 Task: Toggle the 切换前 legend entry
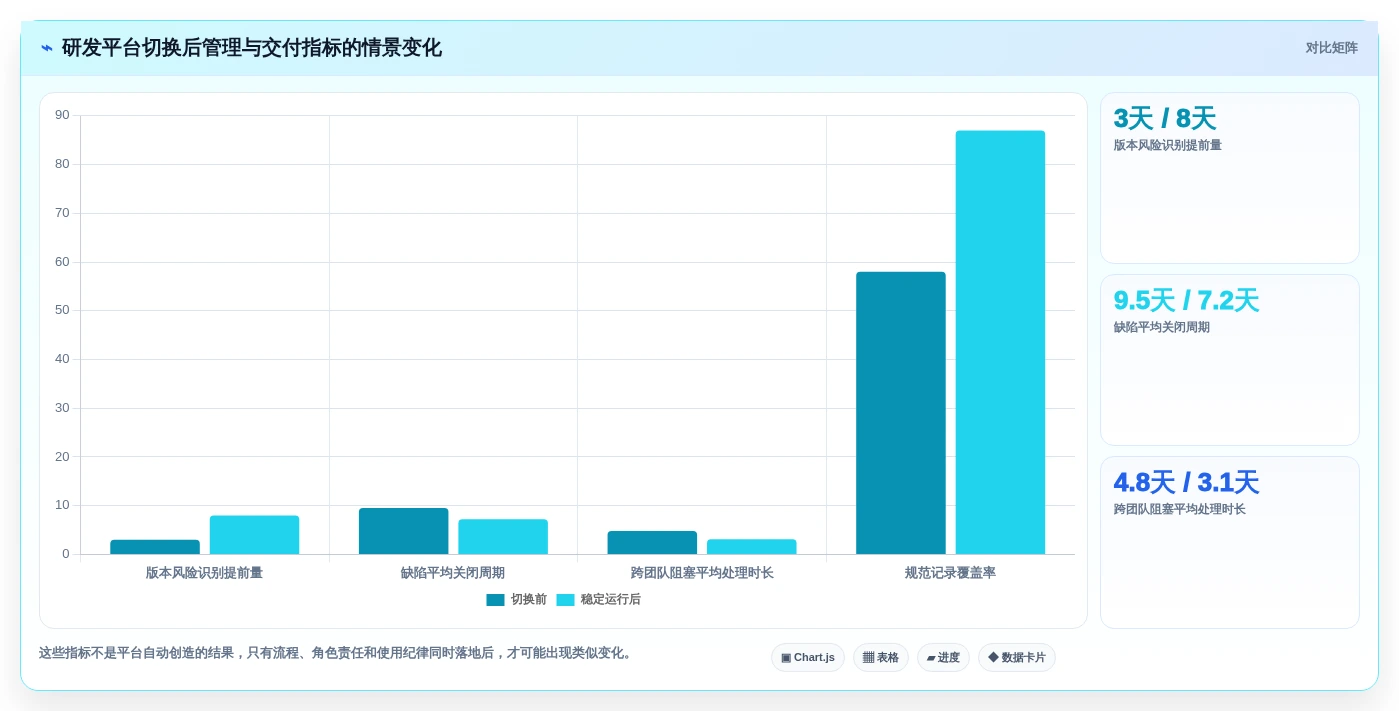516,600
